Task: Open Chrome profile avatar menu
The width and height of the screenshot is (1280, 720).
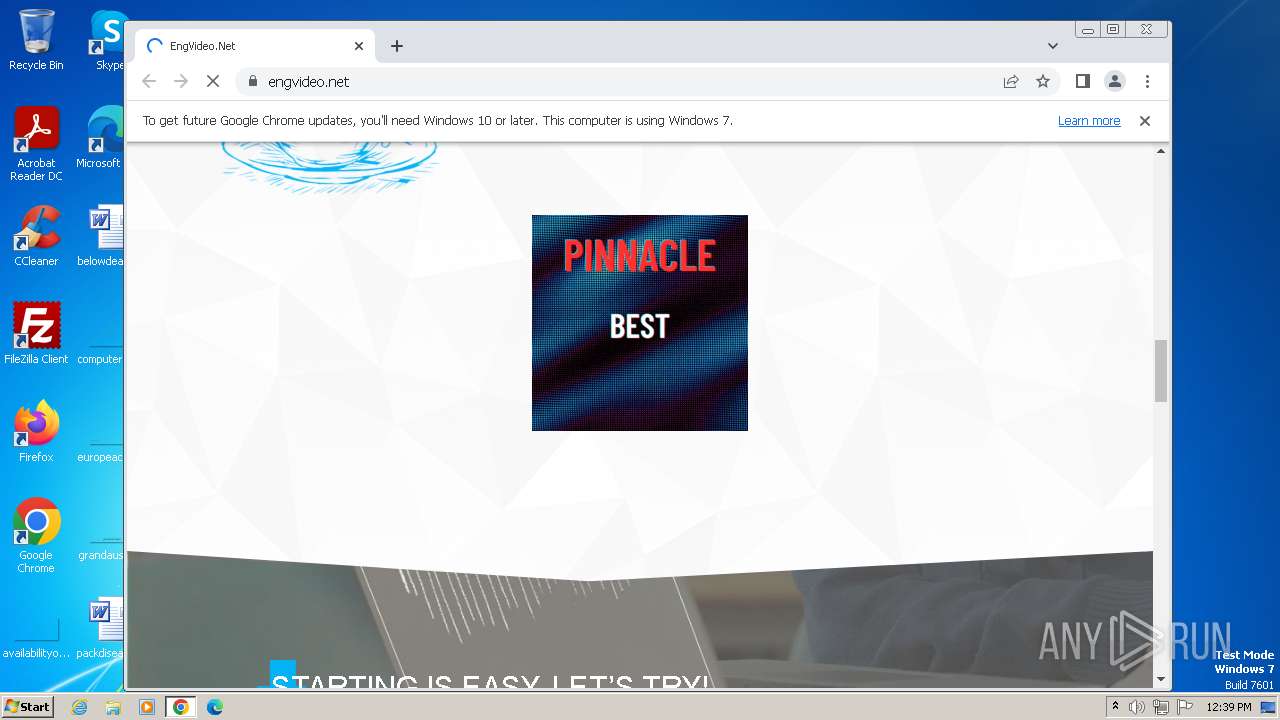Action: coord(1115,82)
